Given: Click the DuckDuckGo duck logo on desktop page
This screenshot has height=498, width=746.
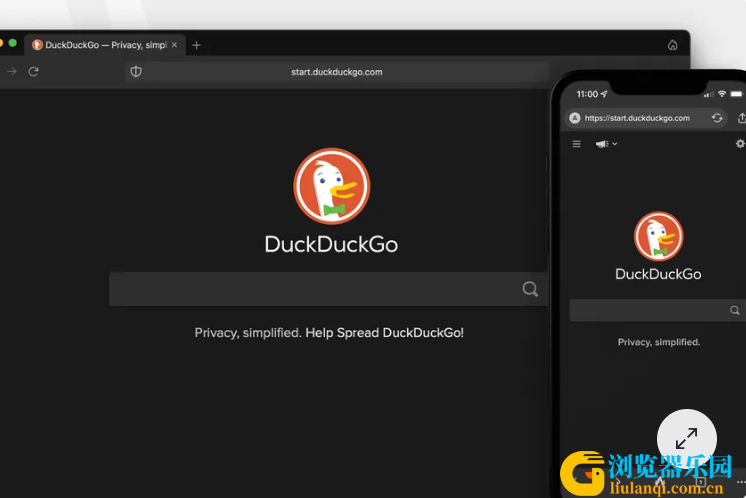Looking at the screenshot, I should [332, 186].
